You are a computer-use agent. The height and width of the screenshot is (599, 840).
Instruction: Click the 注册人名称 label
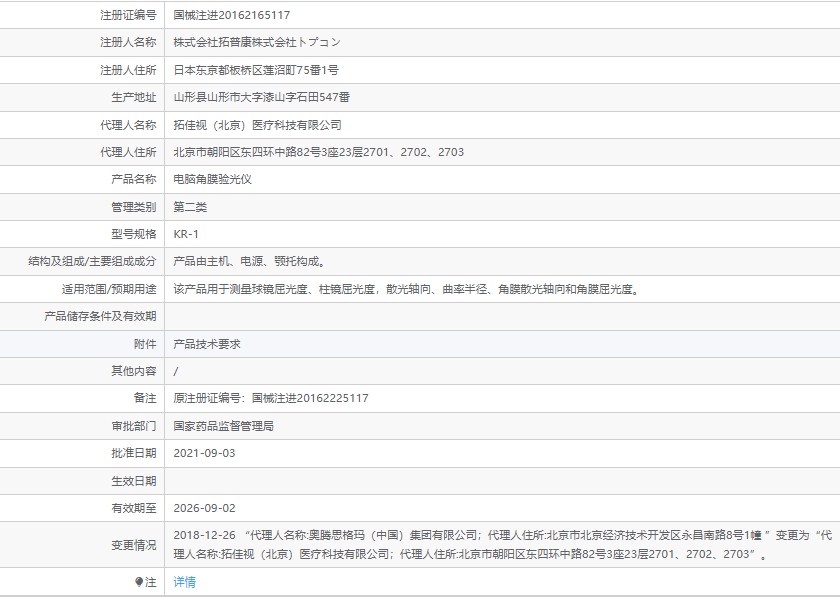pyautogui.click(x=128, y=42)
